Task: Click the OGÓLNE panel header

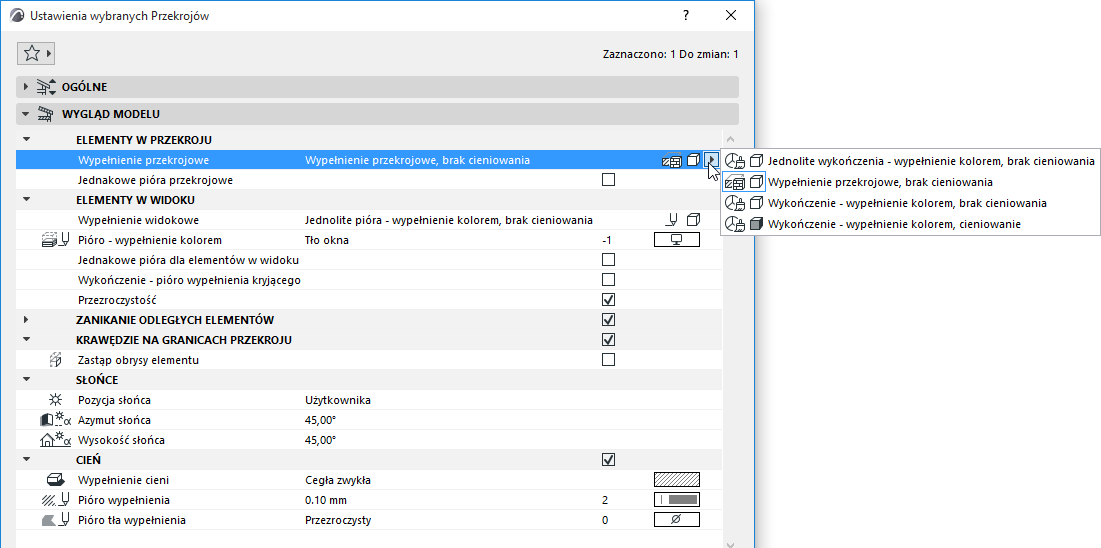Action: tap(377, 87)
